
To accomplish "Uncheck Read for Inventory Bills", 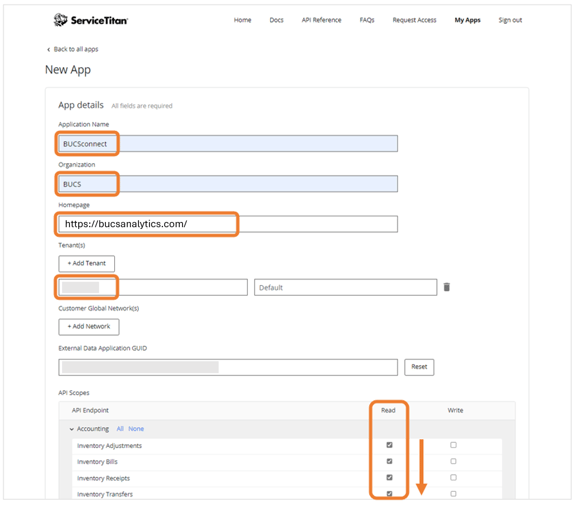I will coord(389,461).
